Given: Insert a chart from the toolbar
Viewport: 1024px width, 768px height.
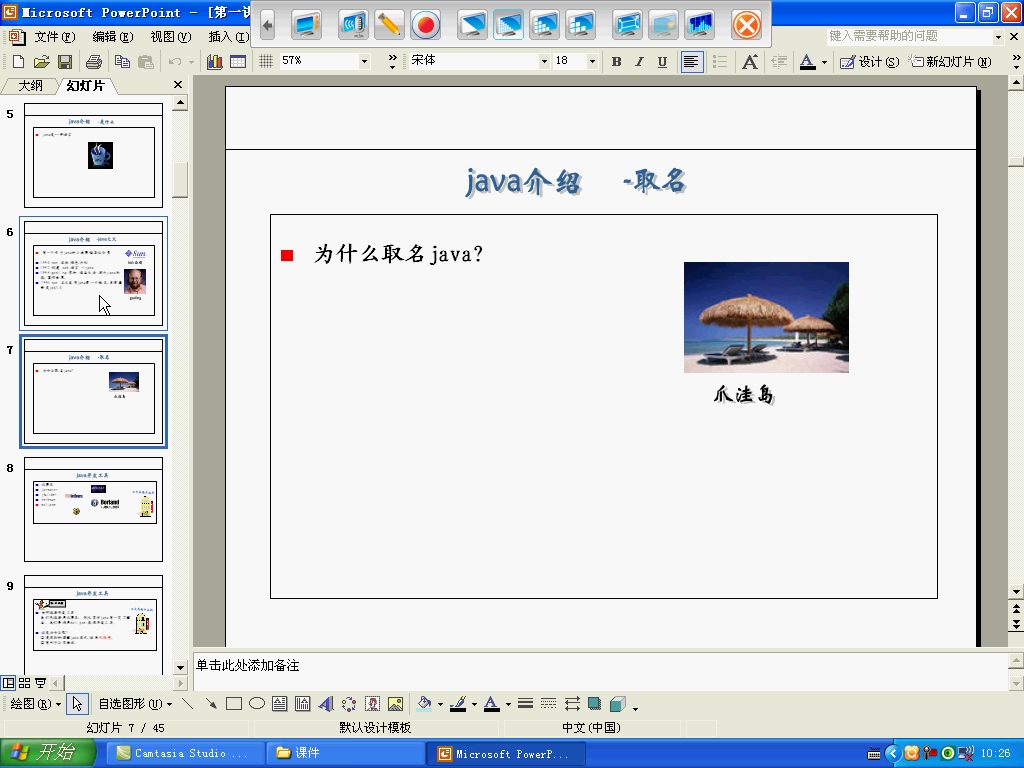Looking at the screenshot, I should click(214, 62).
